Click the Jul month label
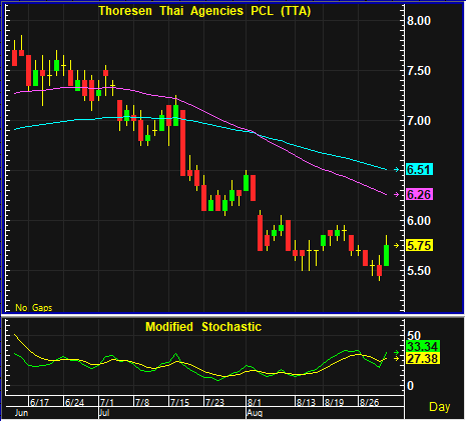466x421 pixels. 104,413
